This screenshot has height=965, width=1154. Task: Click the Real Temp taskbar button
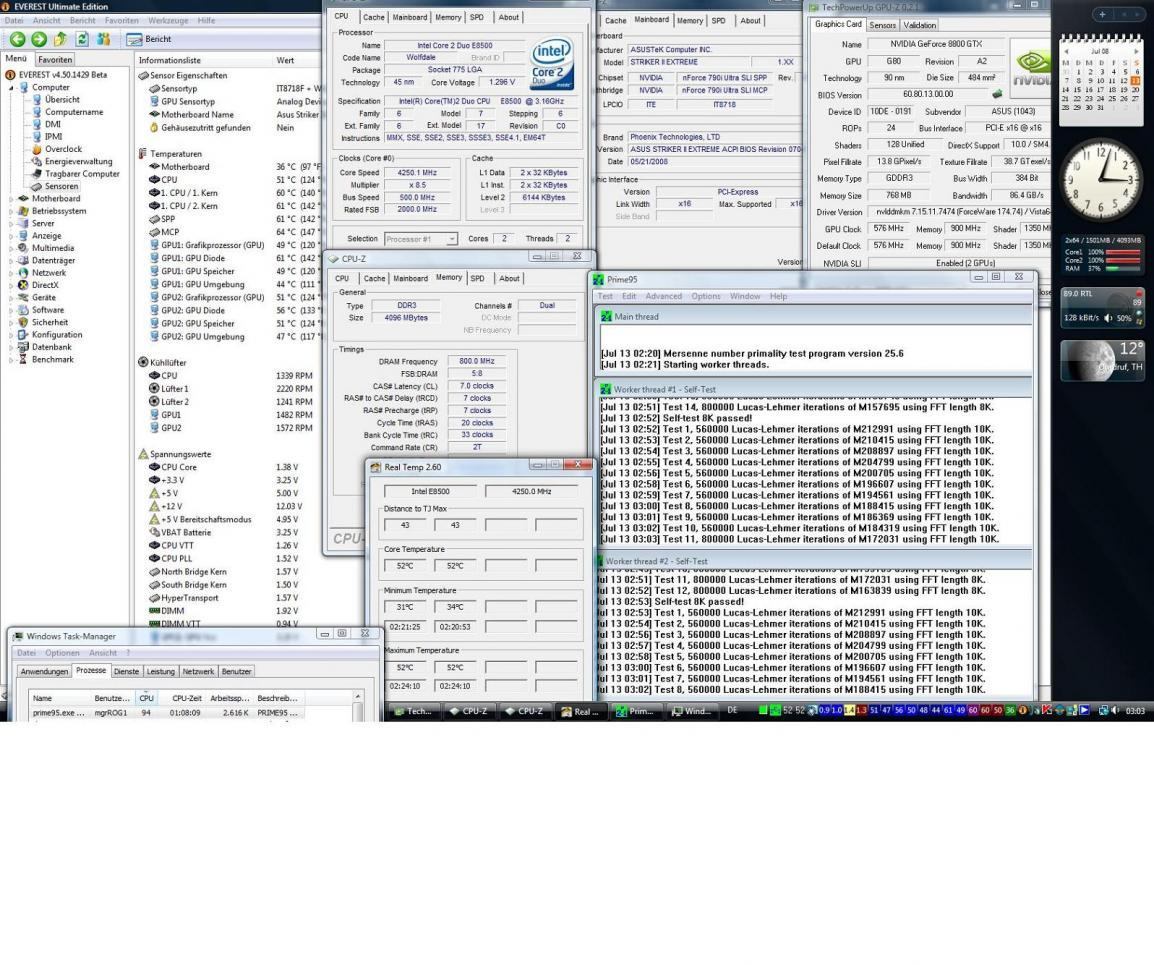tap(581, 711)
